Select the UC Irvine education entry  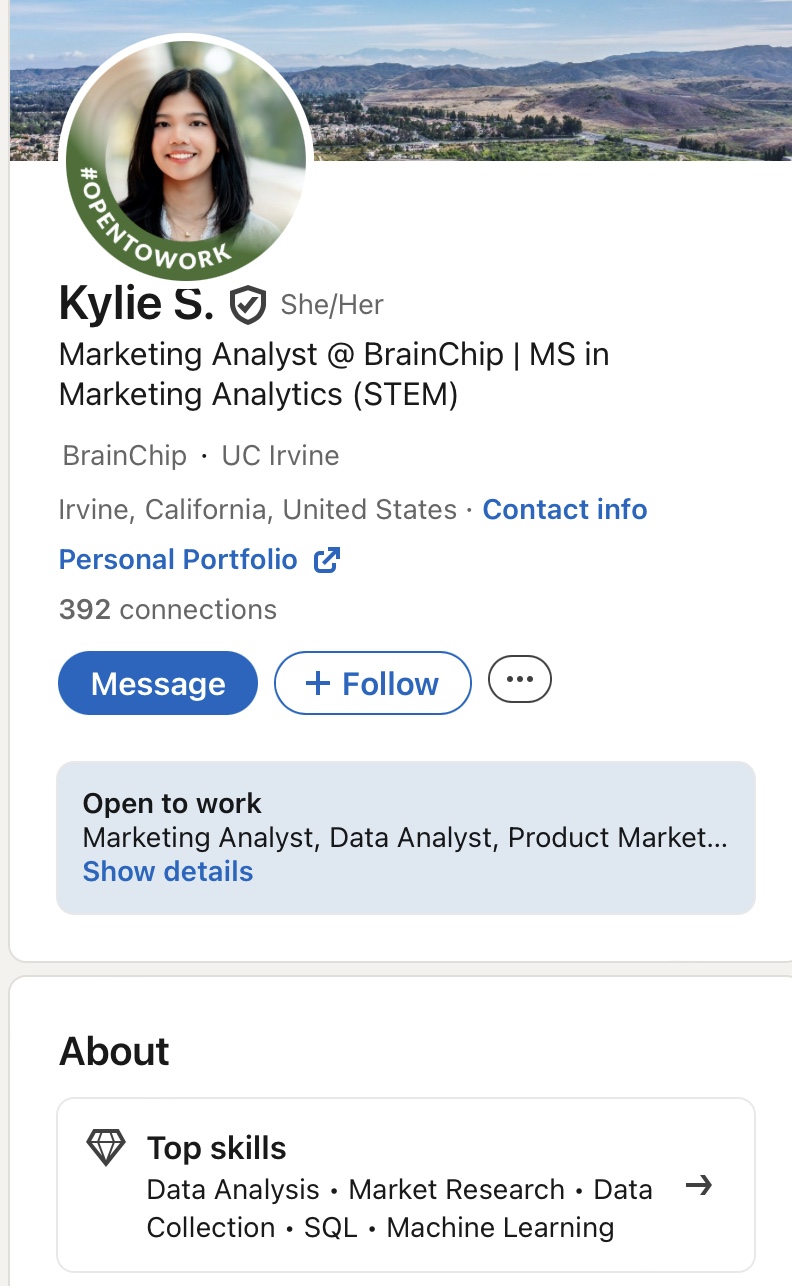pyautogui.click(x=280, y=456)
